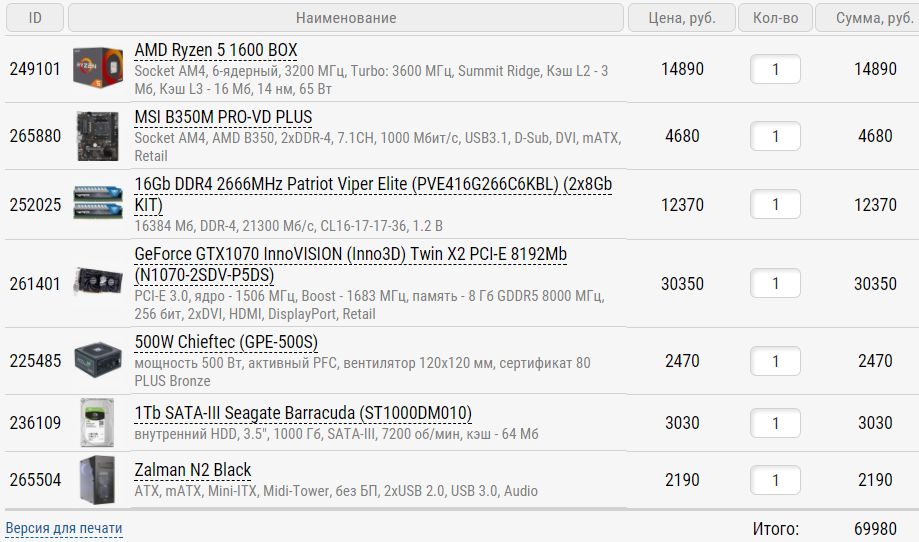Open the 1Tb SATA-III Seagate Barracuda link
Image resolution: width=919 pixels, height=542 pixels.
(303, 413)
